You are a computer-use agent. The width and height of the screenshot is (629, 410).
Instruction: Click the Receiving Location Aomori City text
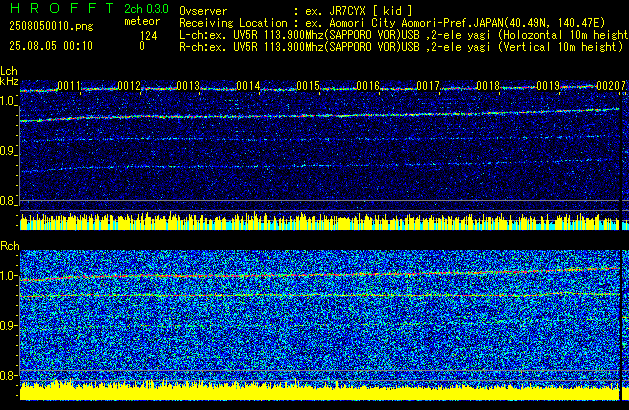[x=392, y=23]
